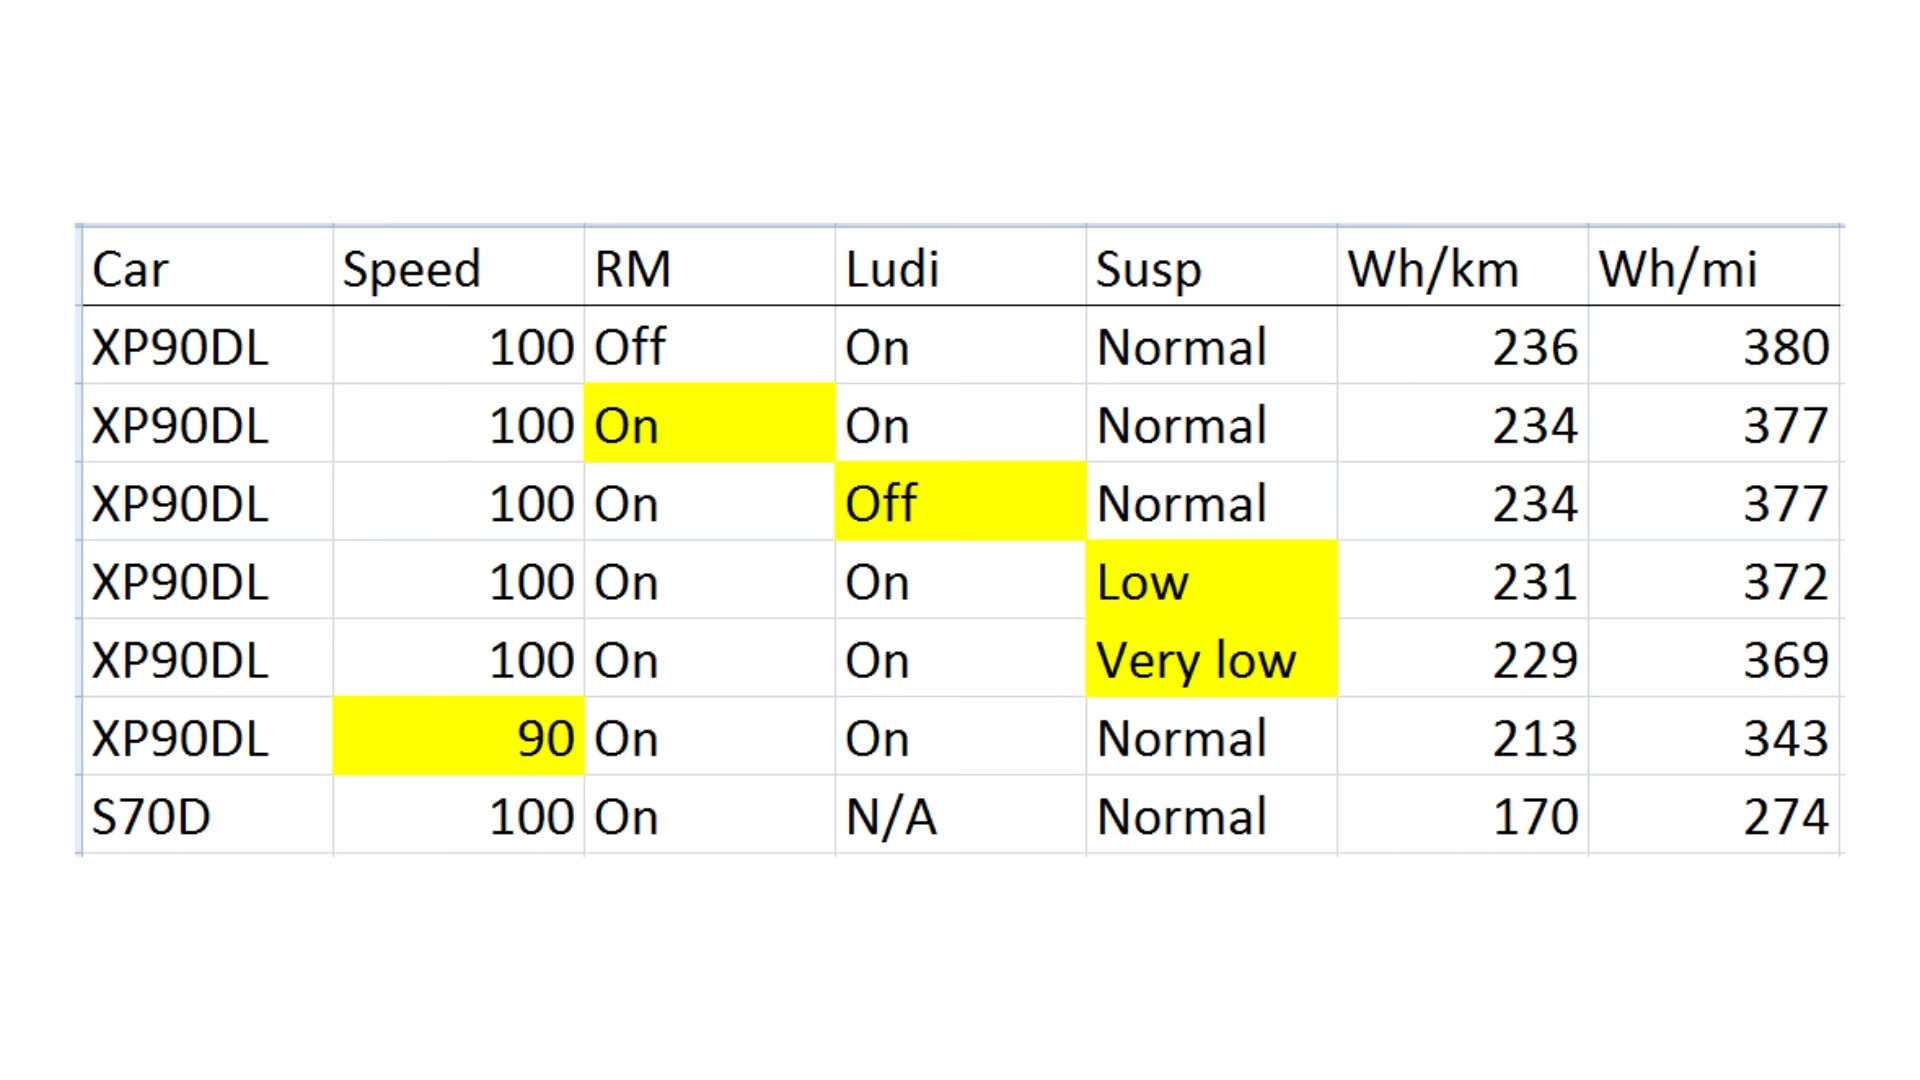Select the RM column header
Image resolution: width=1920 pixels, height=1080 pixels.
coord(709,266)
